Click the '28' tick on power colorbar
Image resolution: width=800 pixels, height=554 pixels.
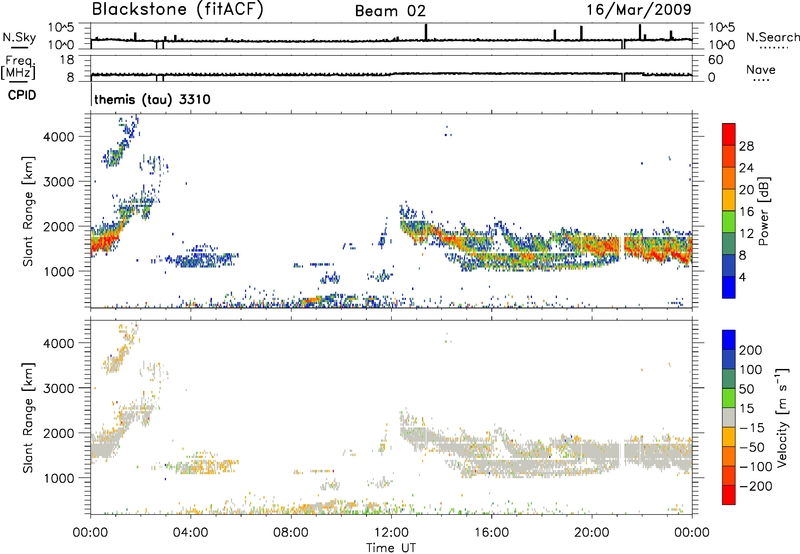pyautogui.click(x=746, y=146)
